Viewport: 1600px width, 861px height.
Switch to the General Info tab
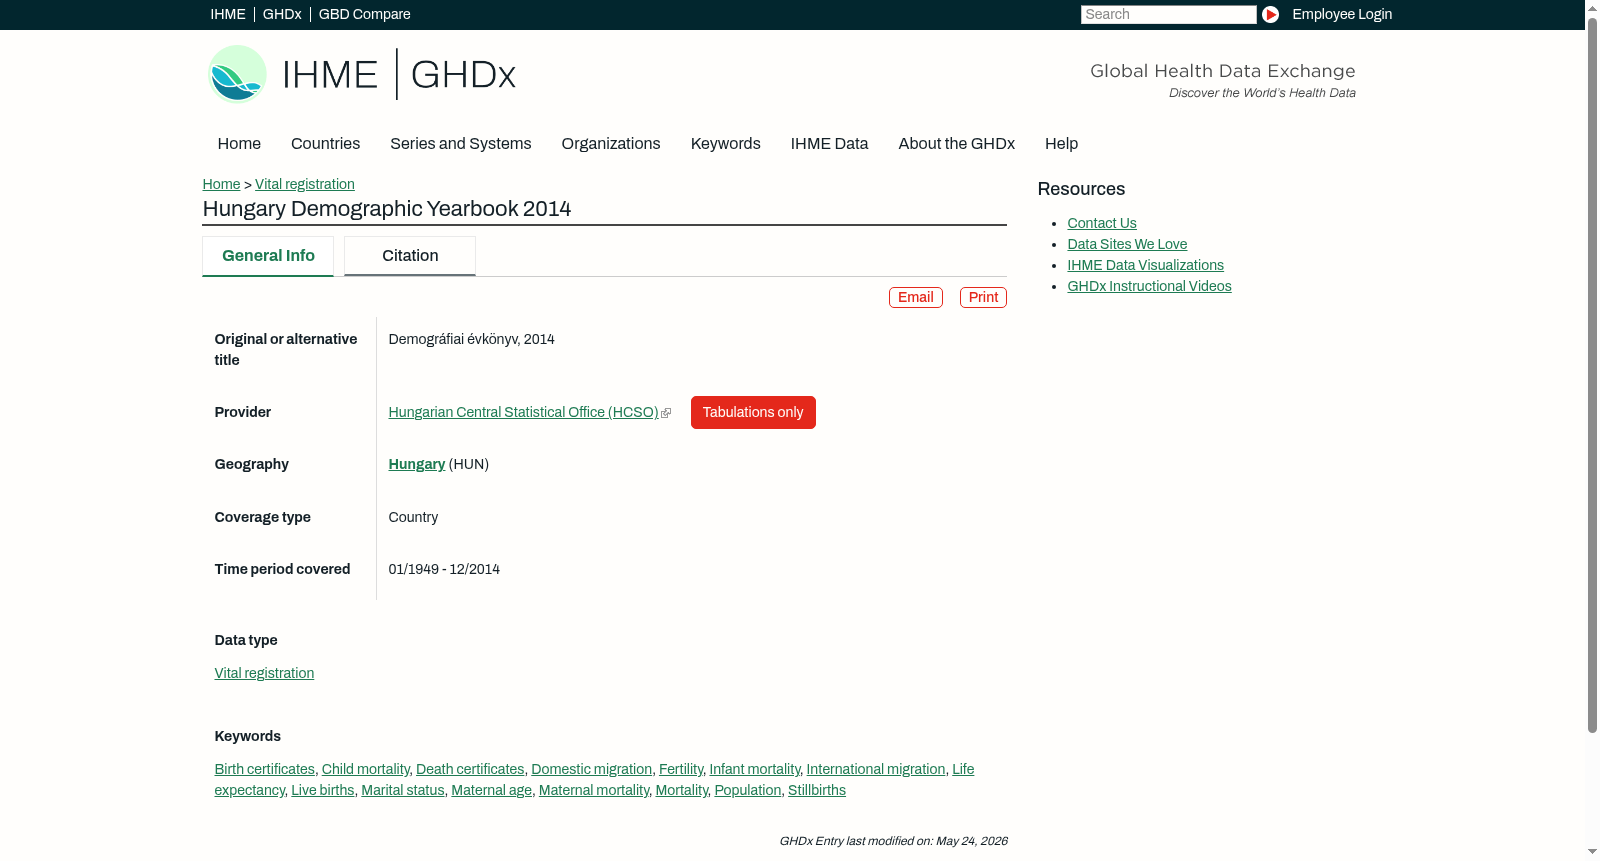tap(268, 256)
